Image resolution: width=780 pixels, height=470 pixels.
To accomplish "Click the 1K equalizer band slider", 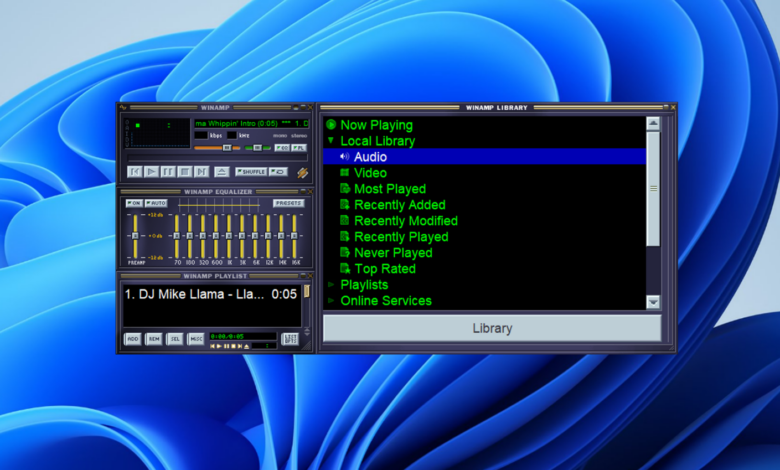I will pos(229,236).
